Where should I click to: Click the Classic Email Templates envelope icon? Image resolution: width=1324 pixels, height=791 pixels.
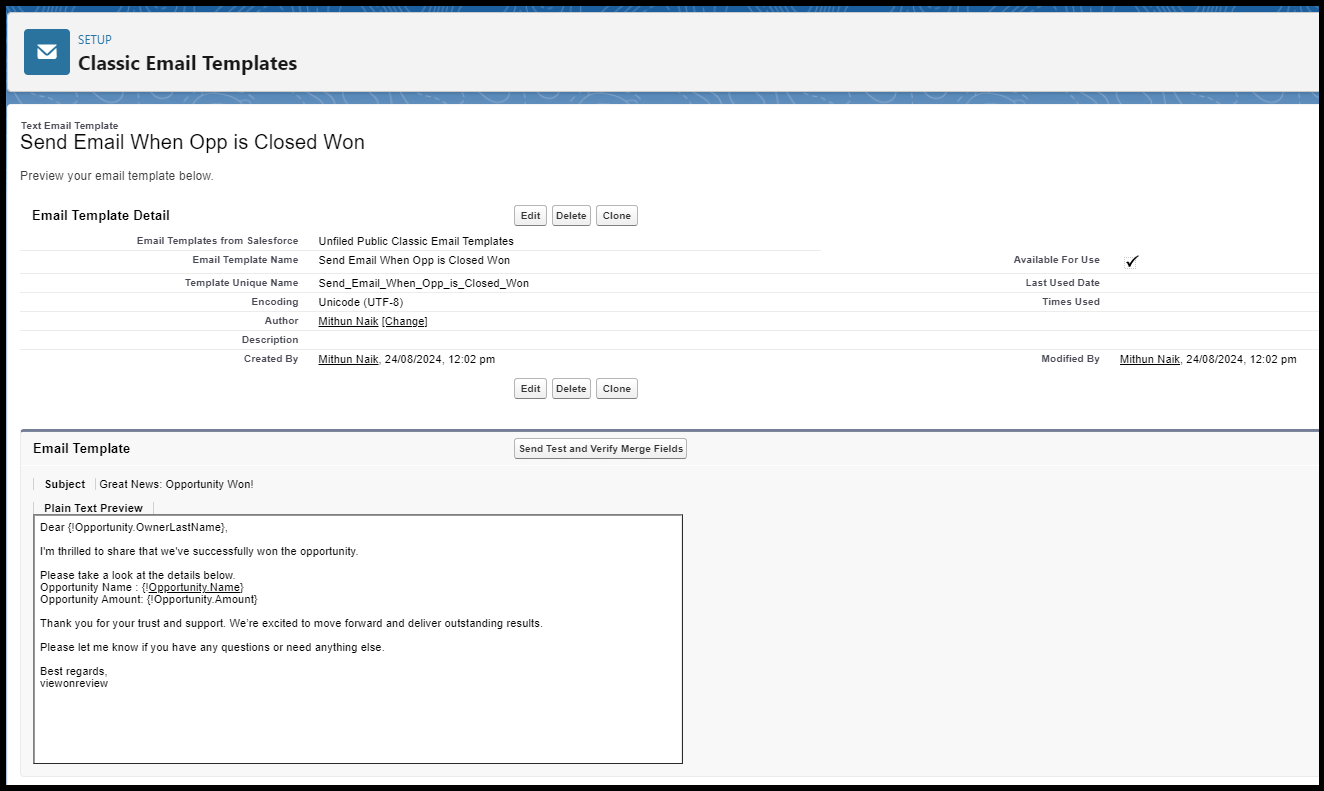(47, 52)
